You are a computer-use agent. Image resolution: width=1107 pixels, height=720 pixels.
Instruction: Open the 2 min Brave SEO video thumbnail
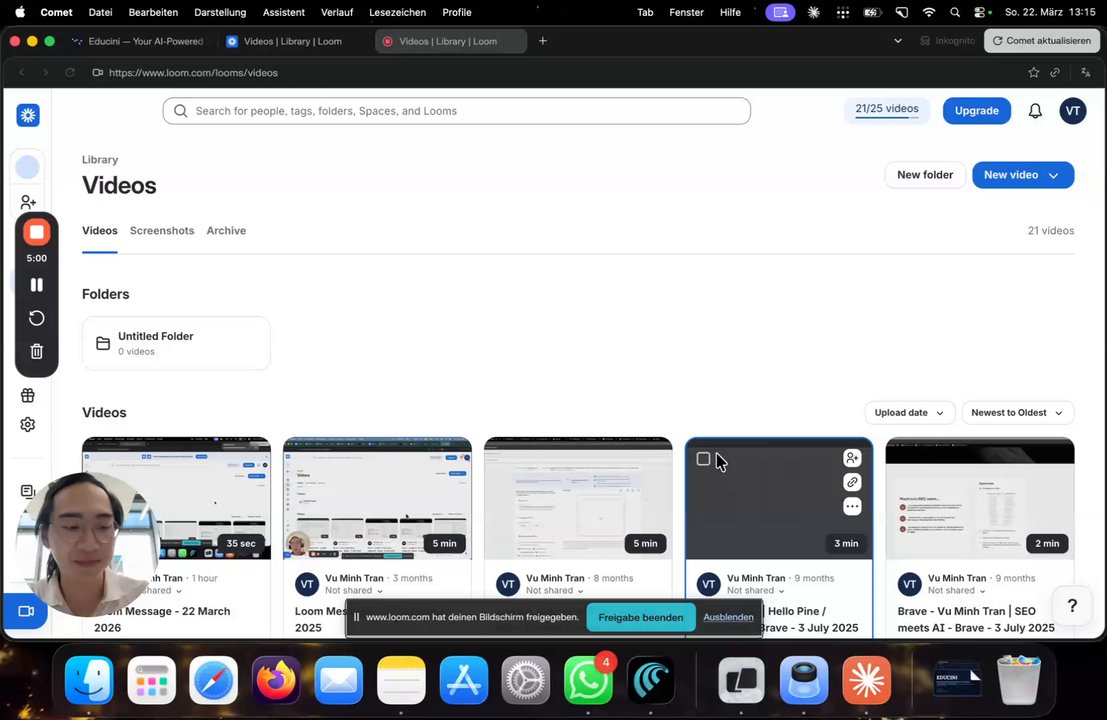click(x=980, y=498)
